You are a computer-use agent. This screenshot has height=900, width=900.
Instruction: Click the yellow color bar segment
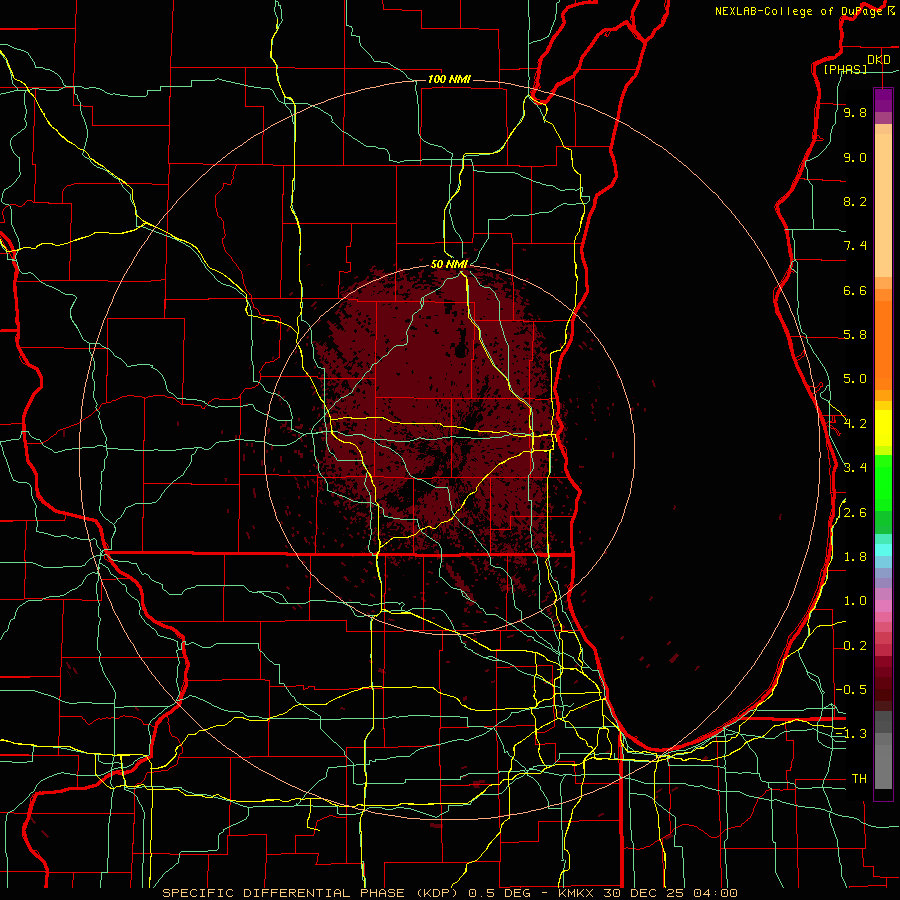(883, 428)
